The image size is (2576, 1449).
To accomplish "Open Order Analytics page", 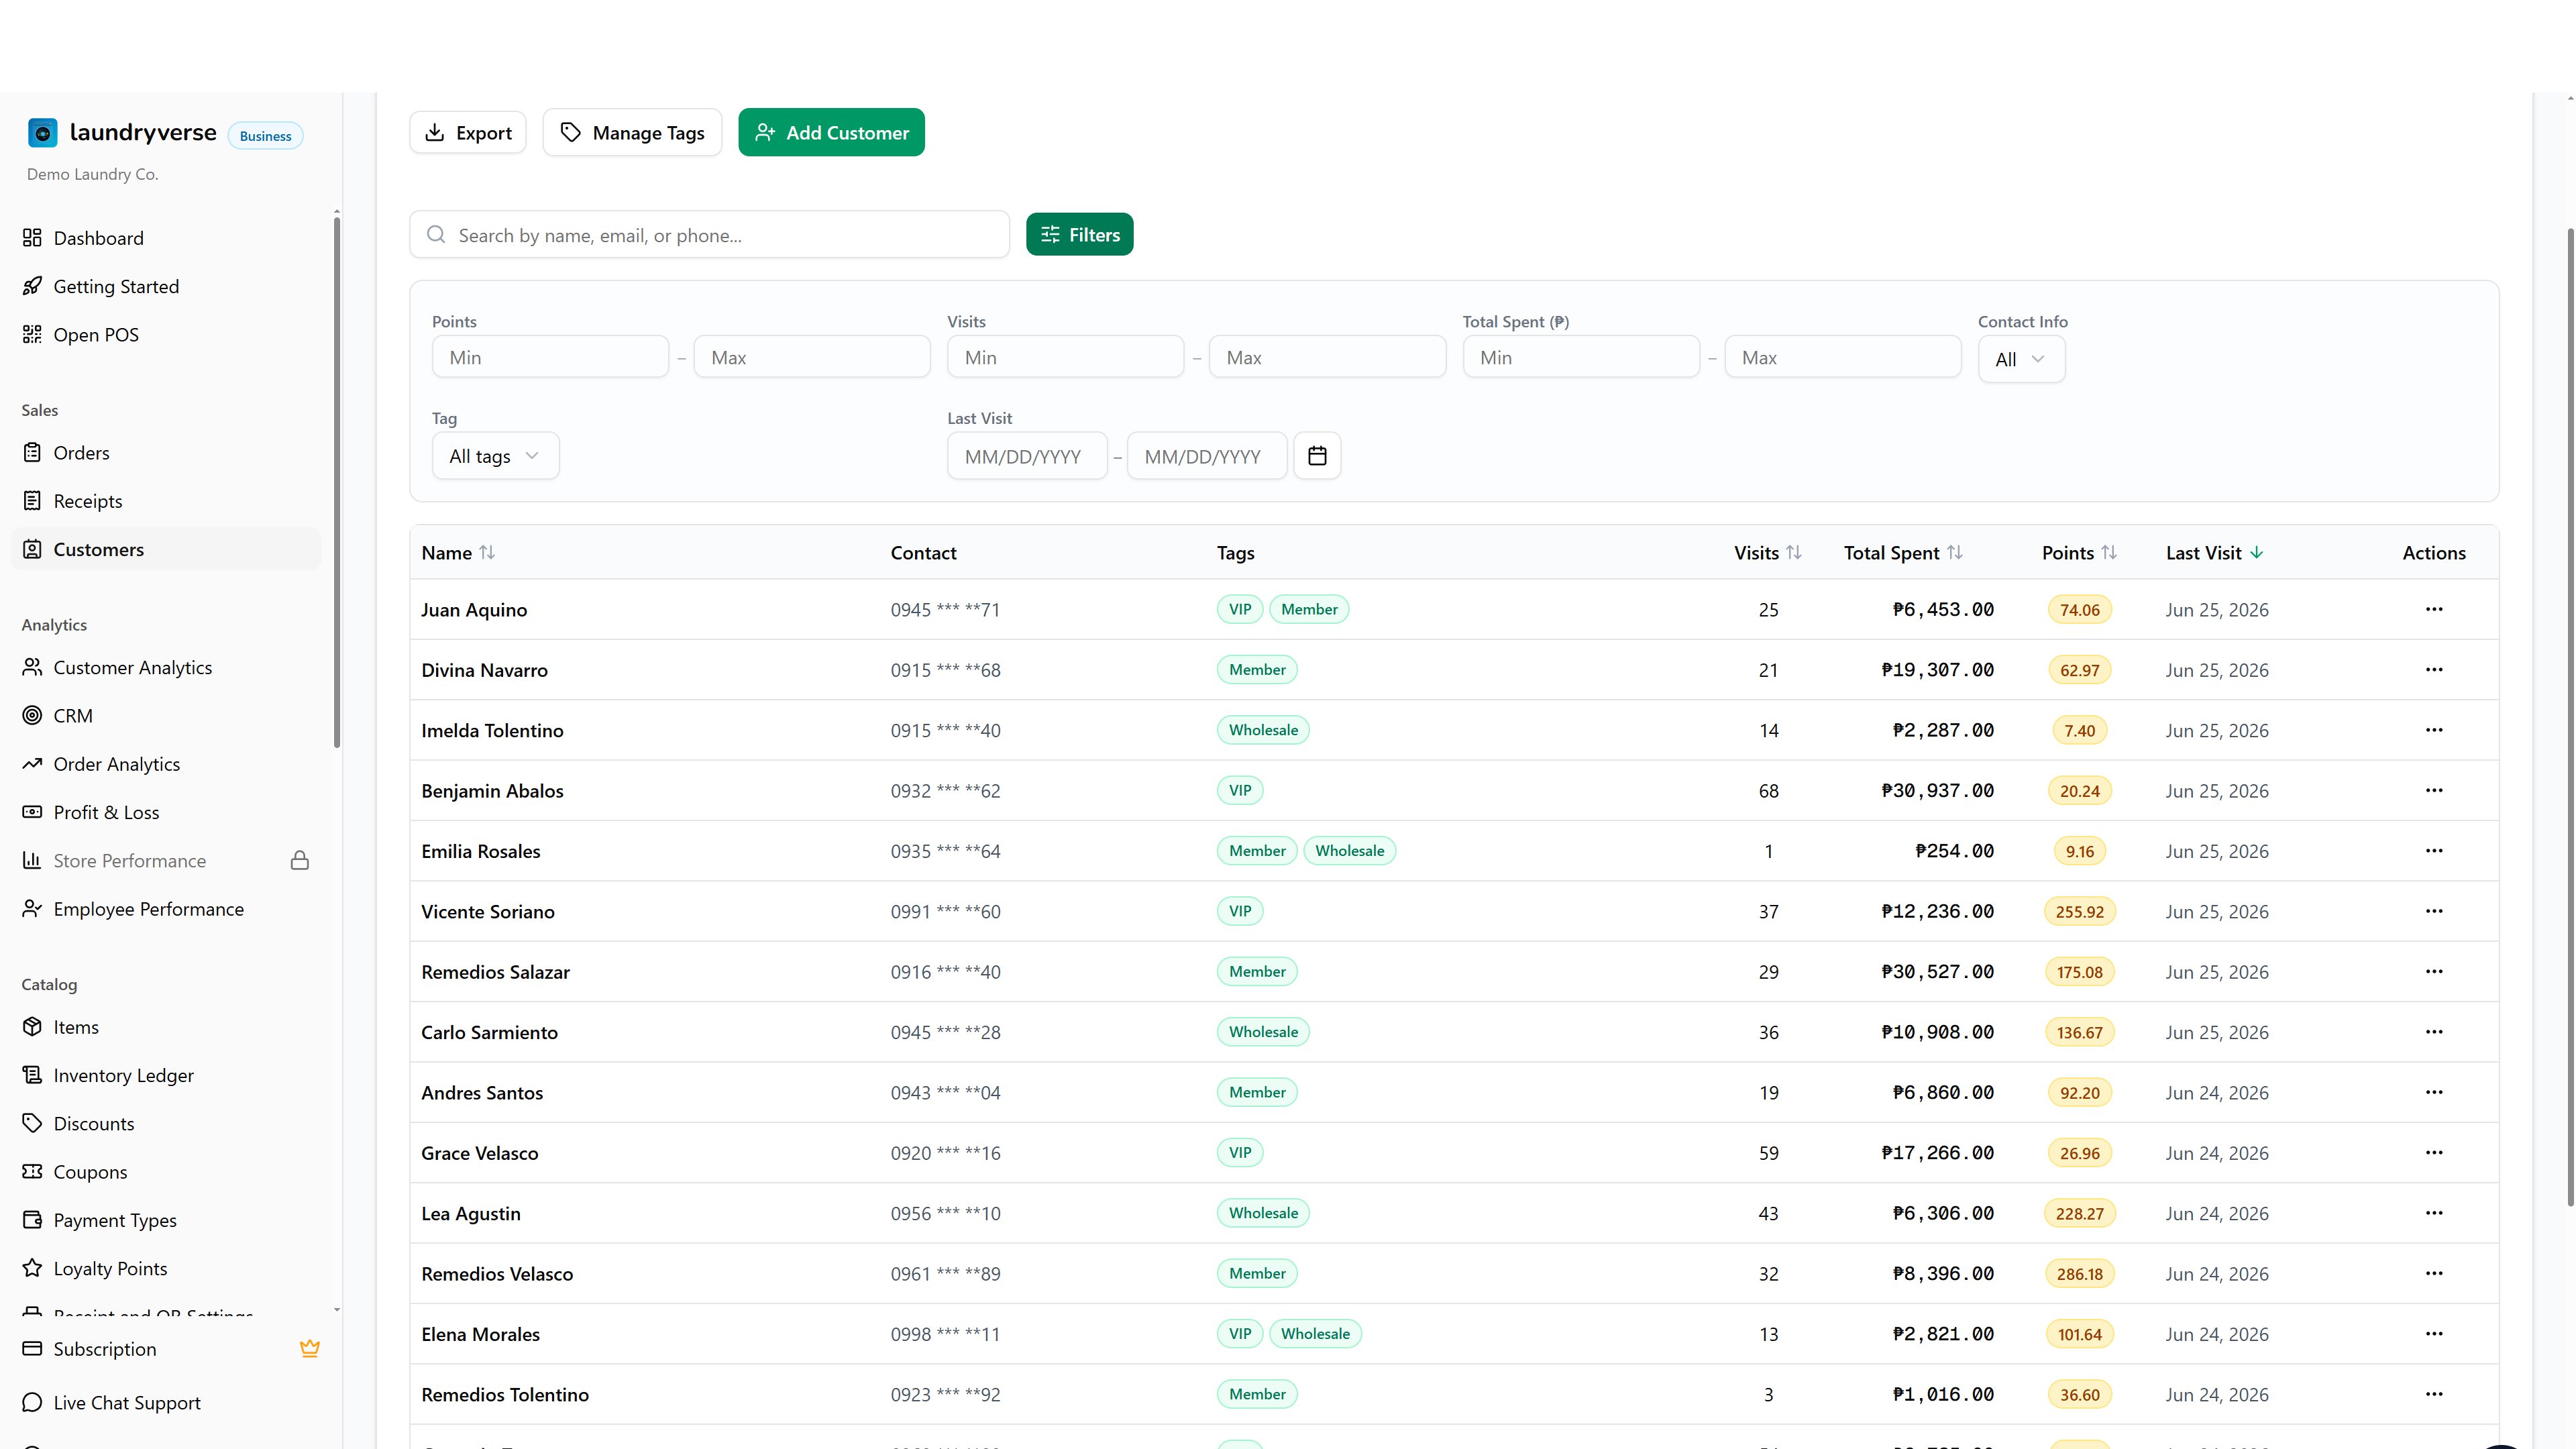I will (x=166, y=764).
